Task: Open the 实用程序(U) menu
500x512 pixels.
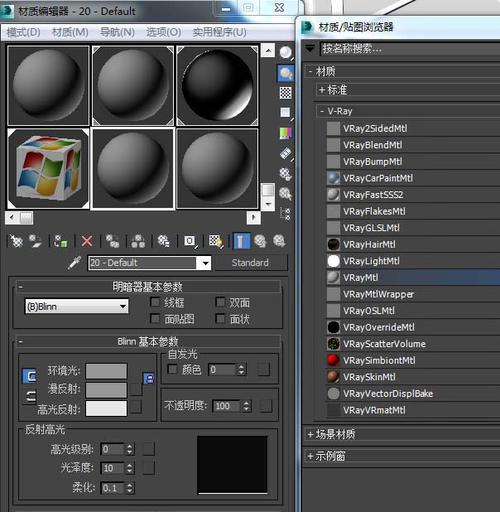Action: tap(220, 32)
